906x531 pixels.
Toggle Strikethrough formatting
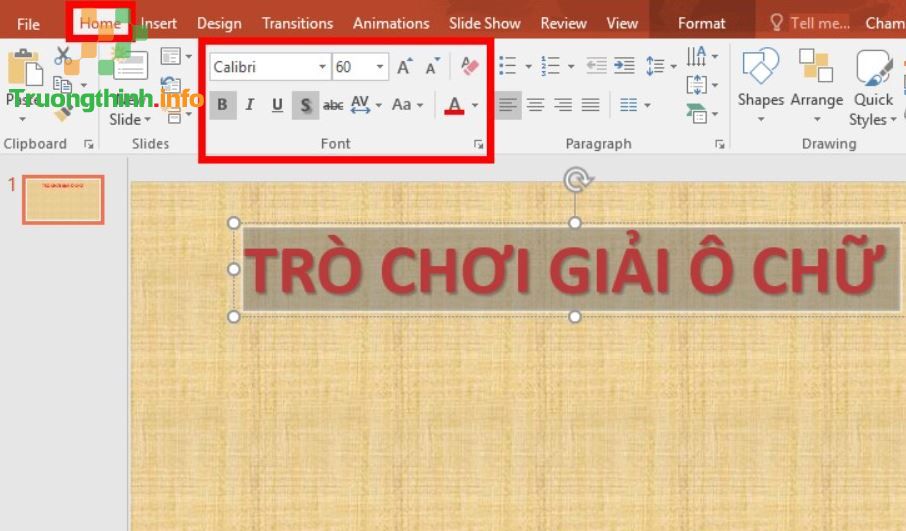(x=333, y=105)
